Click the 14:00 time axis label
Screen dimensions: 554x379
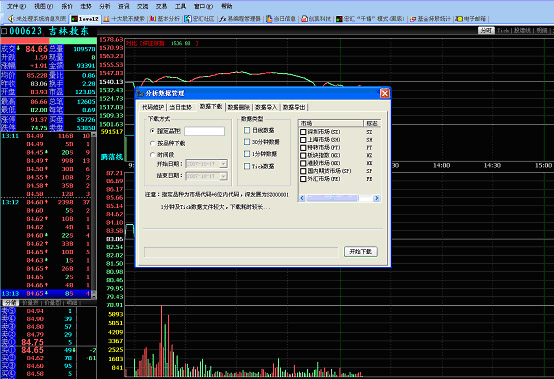point(442,165)
